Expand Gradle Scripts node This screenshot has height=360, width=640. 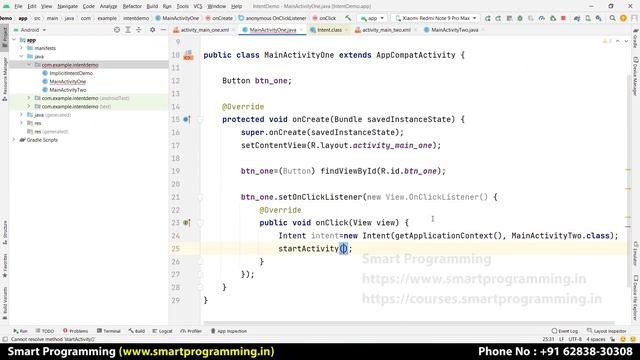click(x=14, y=140)
